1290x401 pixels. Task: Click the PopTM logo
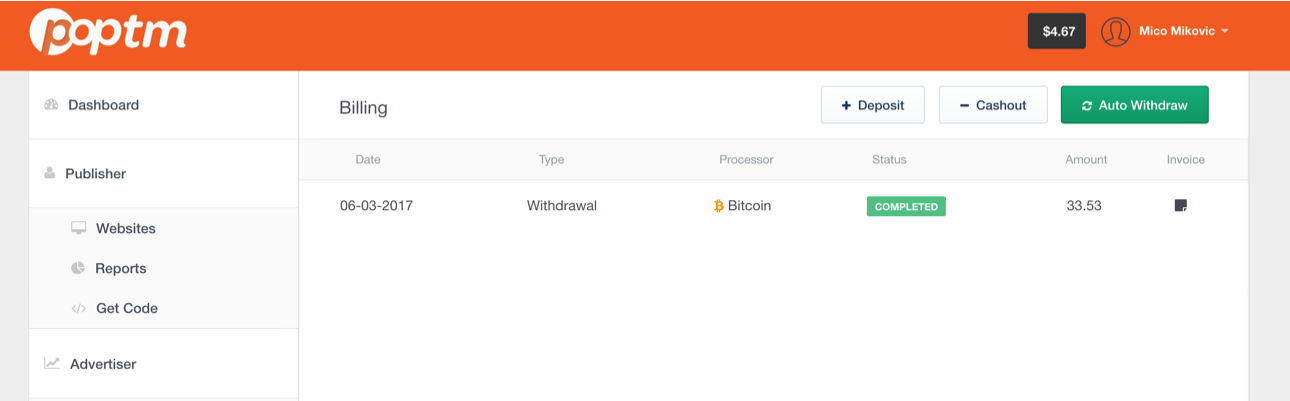pyautogui.click(x=108, y=33)
